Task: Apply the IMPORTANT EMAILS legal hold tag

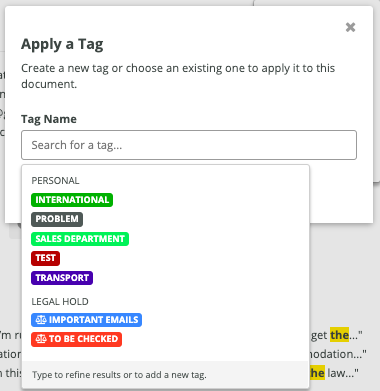Action: [x=86, y=320]
